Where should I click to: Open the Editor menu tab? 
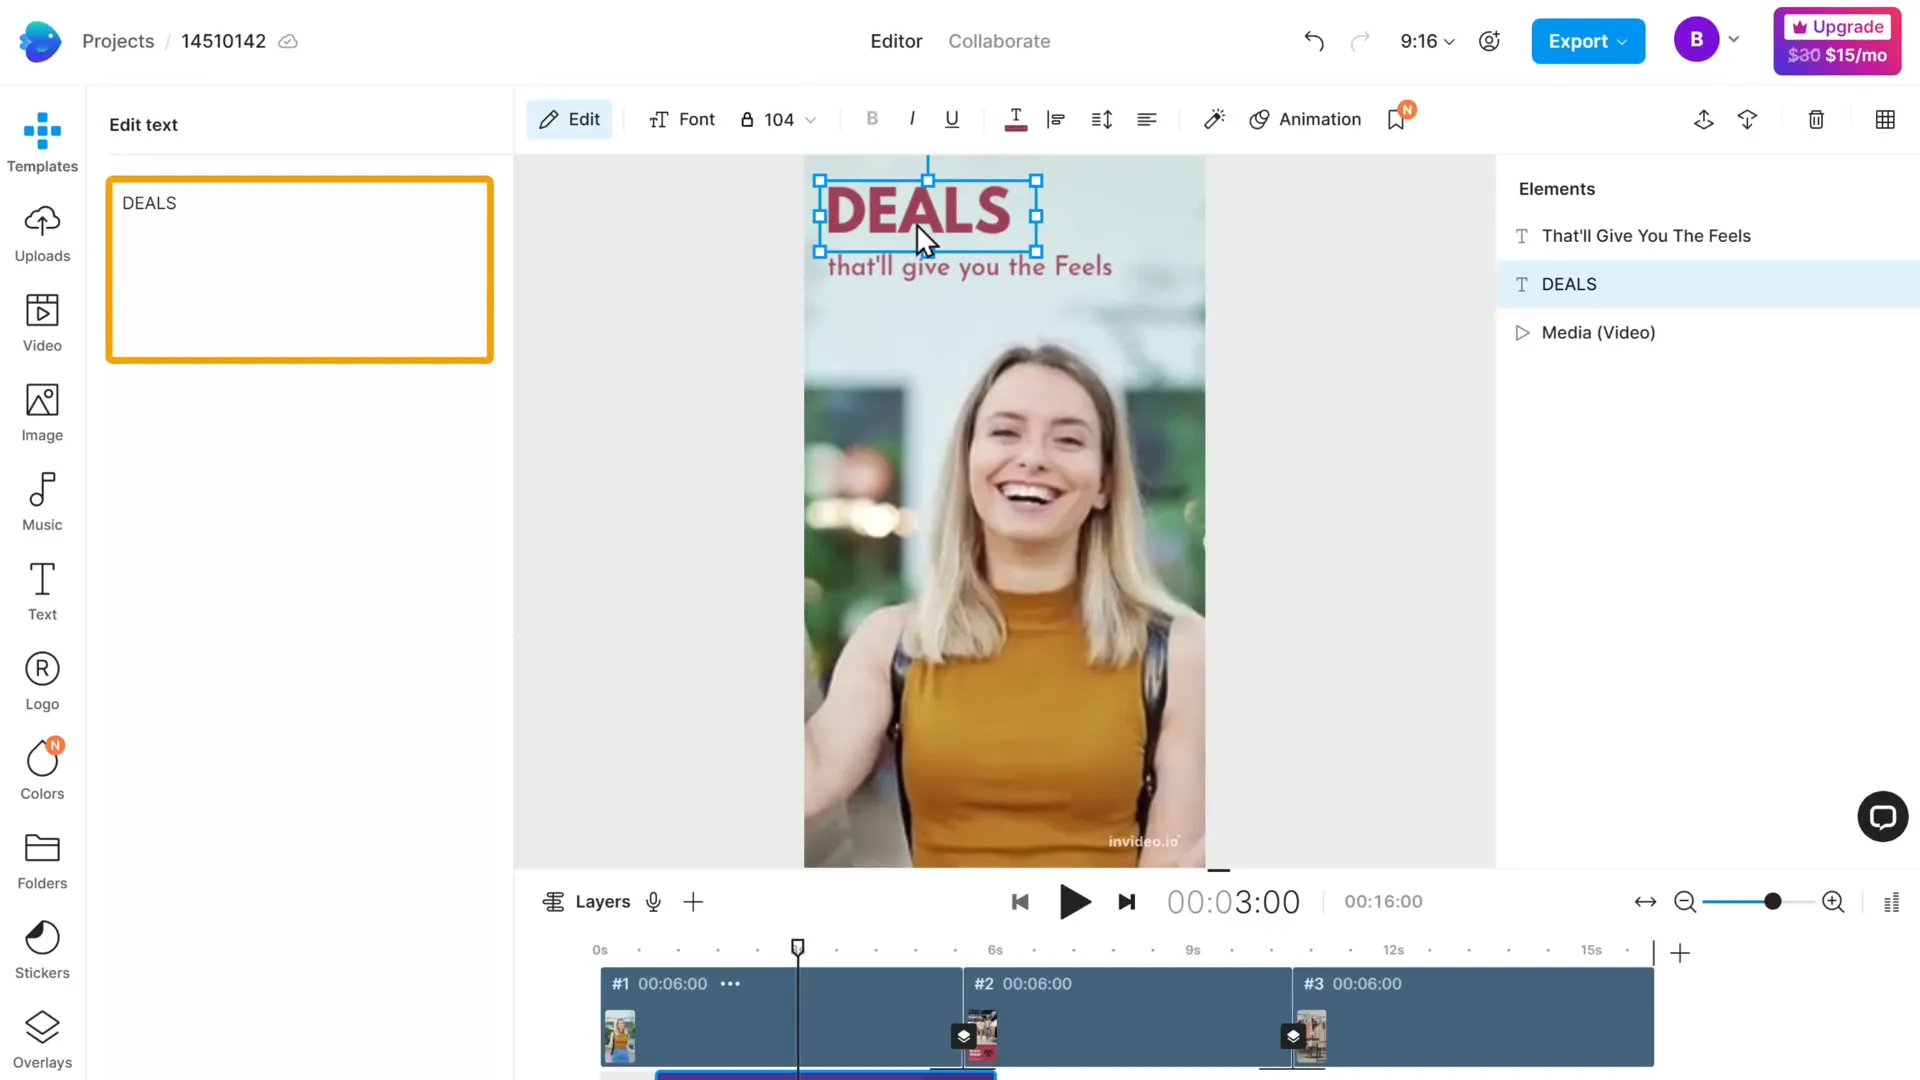click(x=897, y=41)
